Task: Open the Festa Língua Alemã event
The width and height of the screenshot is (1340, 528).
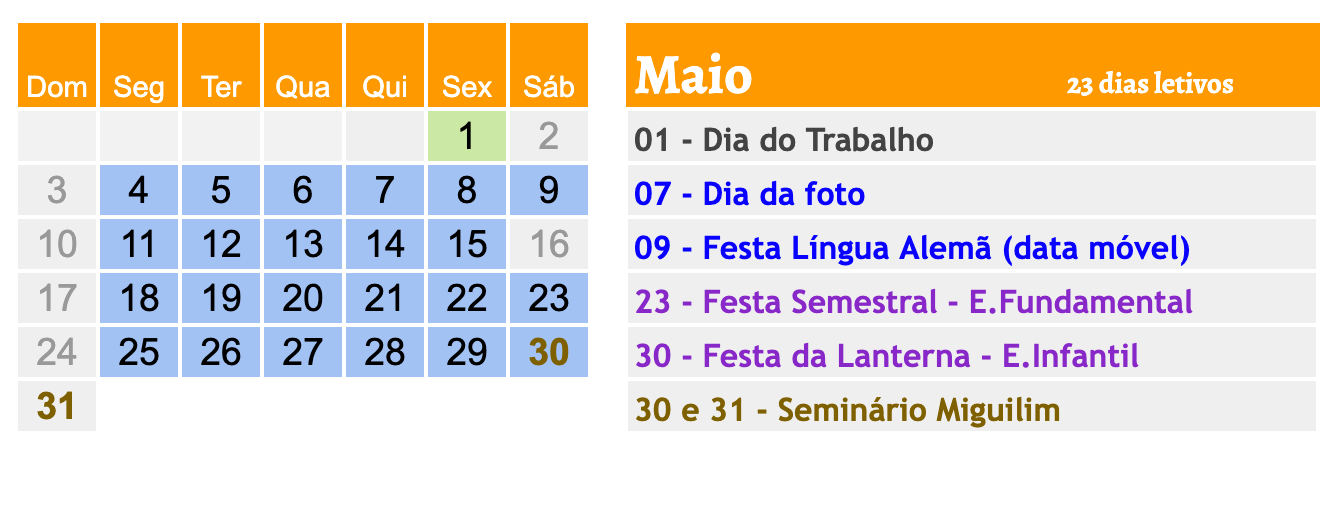Action: 912,248
